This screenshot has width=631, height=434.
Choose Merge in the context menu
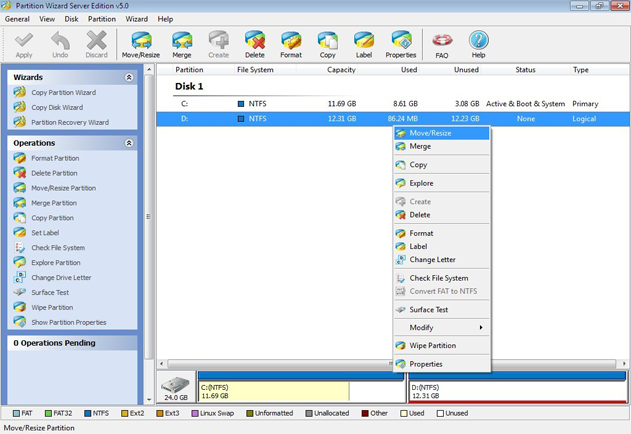[x=441, y=147]
